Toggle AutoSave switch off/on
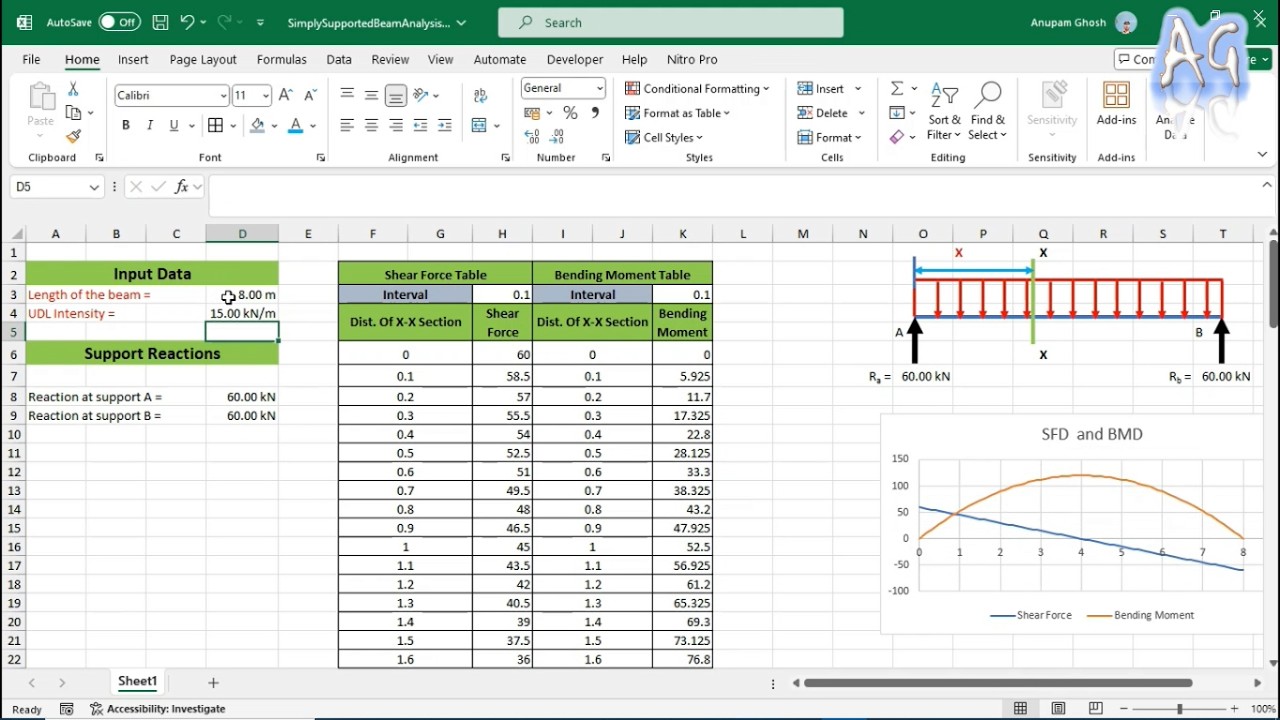The width and height of the screenshot is (1280, 720). tap(119, 22)
